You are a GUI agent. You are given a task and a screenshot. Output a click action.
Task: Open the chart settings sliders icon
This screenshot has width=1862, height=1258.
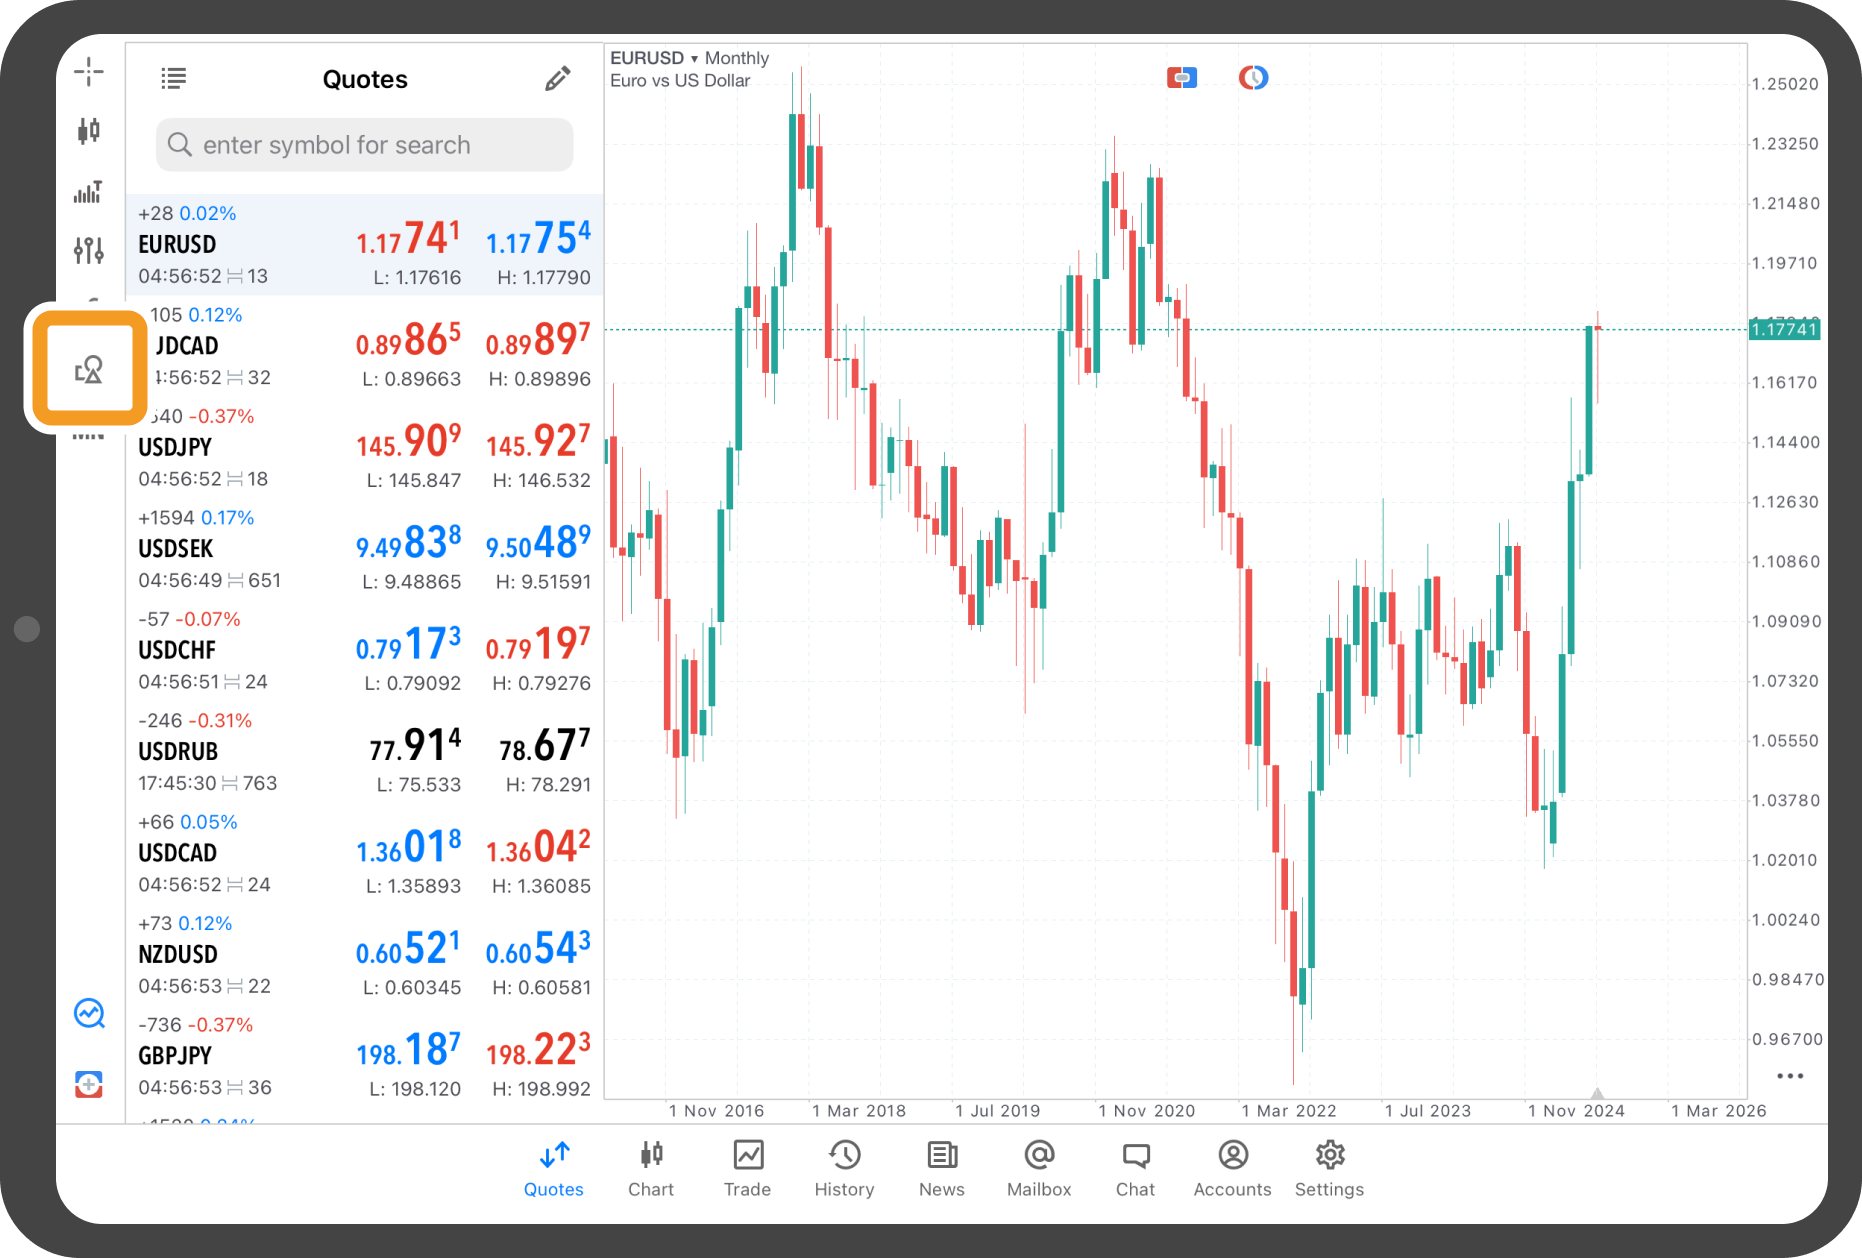pyautogui.click(x=89, y=250)
